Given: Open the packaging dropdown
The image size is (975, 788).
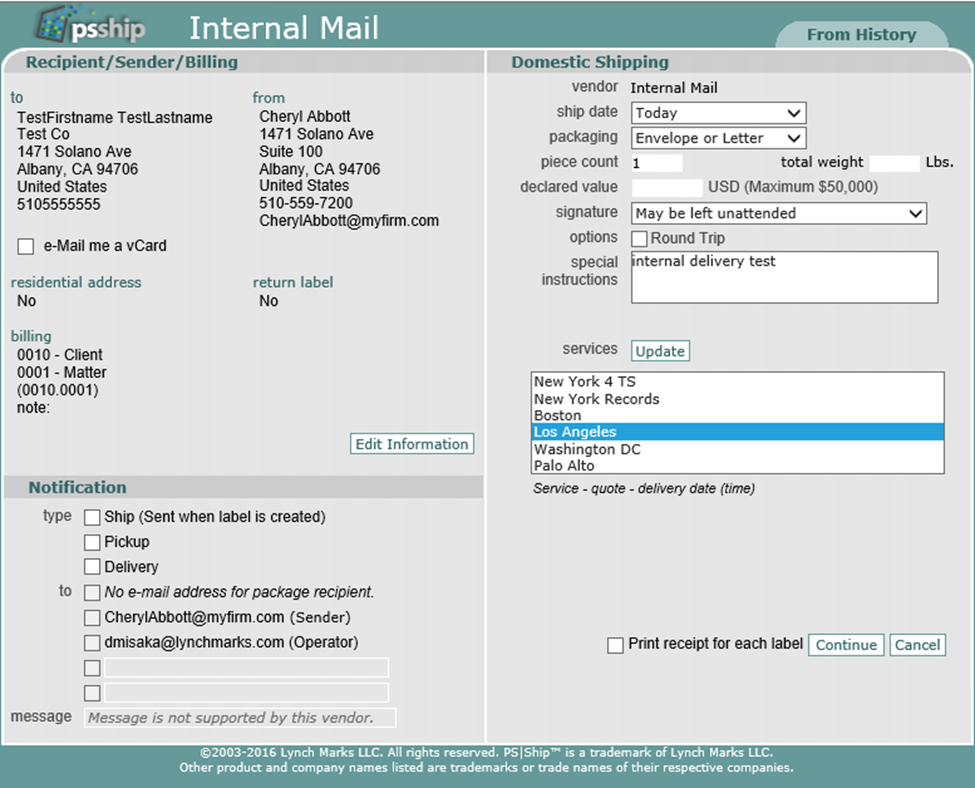Looking at the screenshot, I should [719, 138].
